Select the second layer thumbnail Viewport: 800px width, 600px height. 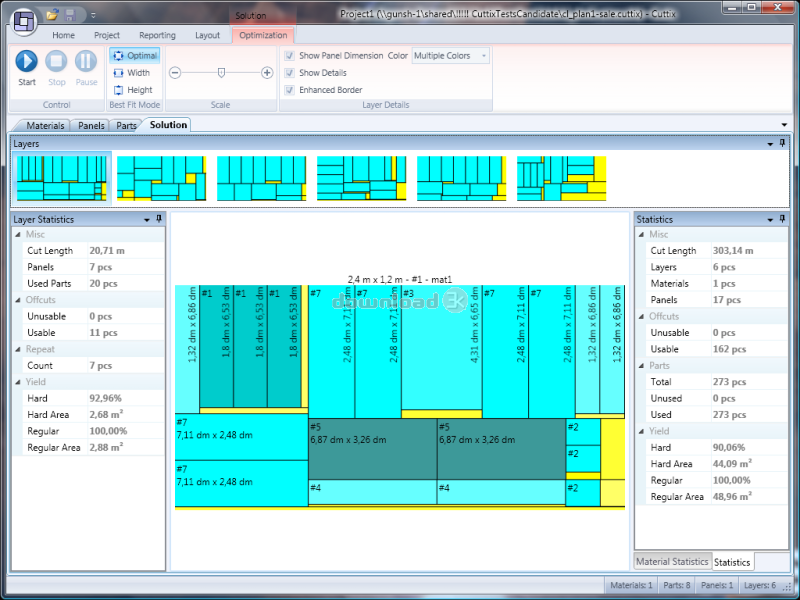(x=161, y=178)
